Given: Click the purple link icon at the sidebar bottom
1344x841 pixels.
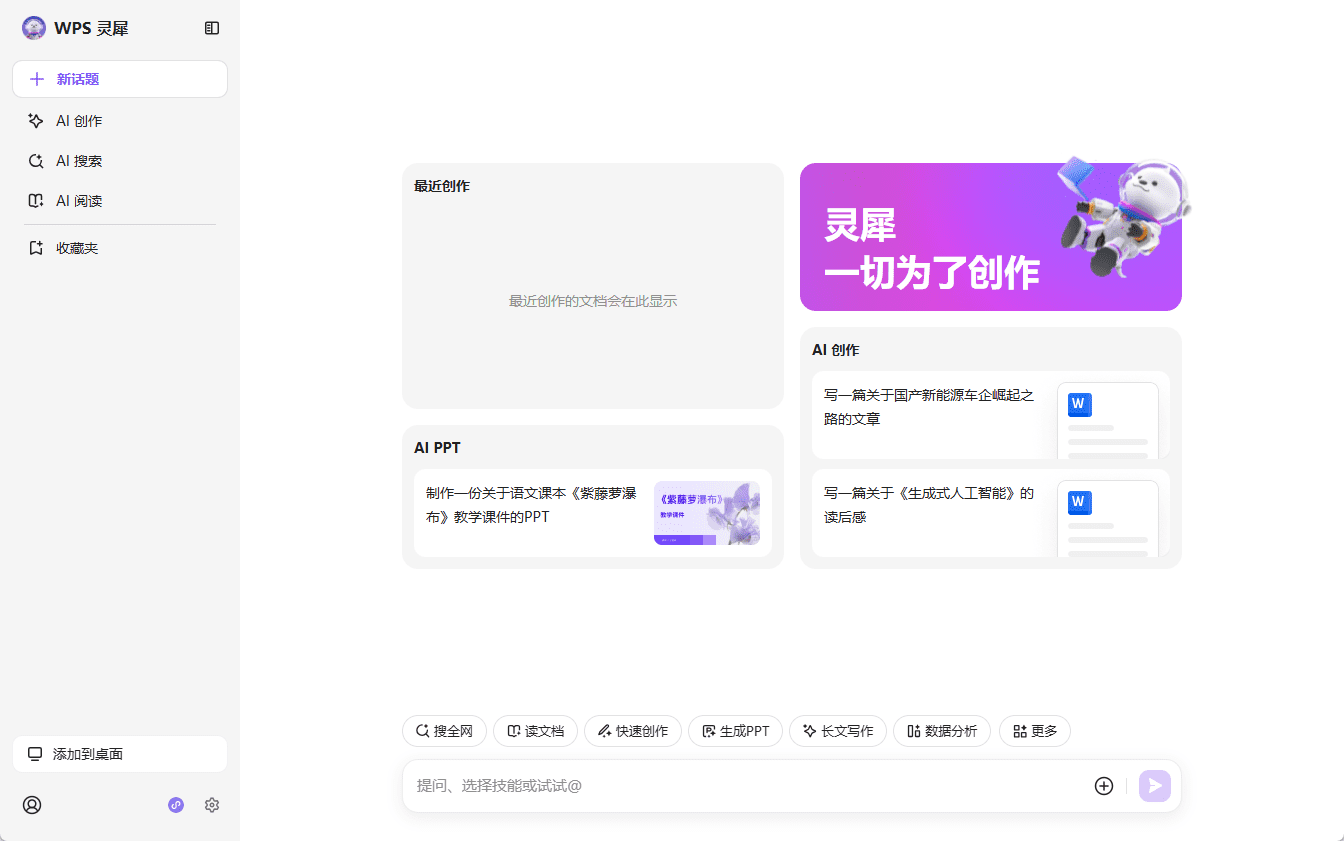Looking at the screenshot, I should click(x=176, y=805).
